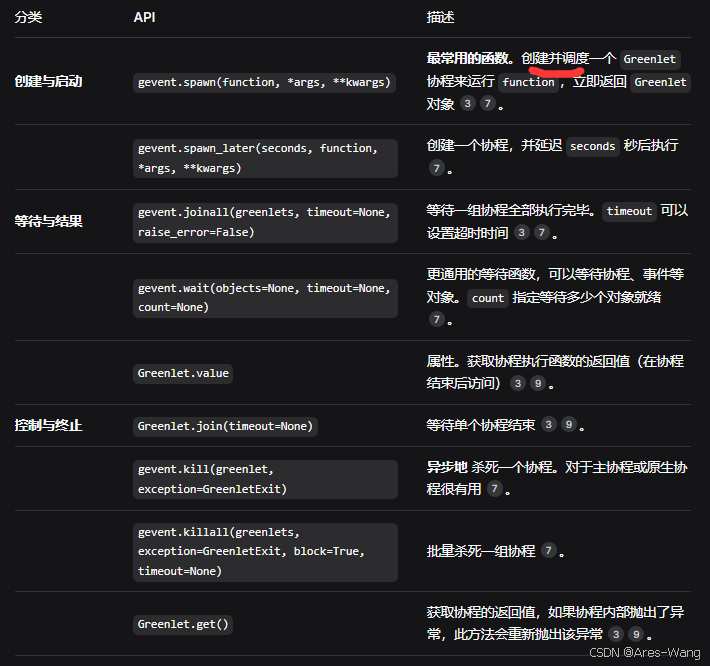Click the Greenlet code after 立即返回
Screen dimensions: 710x666
(x=660, y=82)
